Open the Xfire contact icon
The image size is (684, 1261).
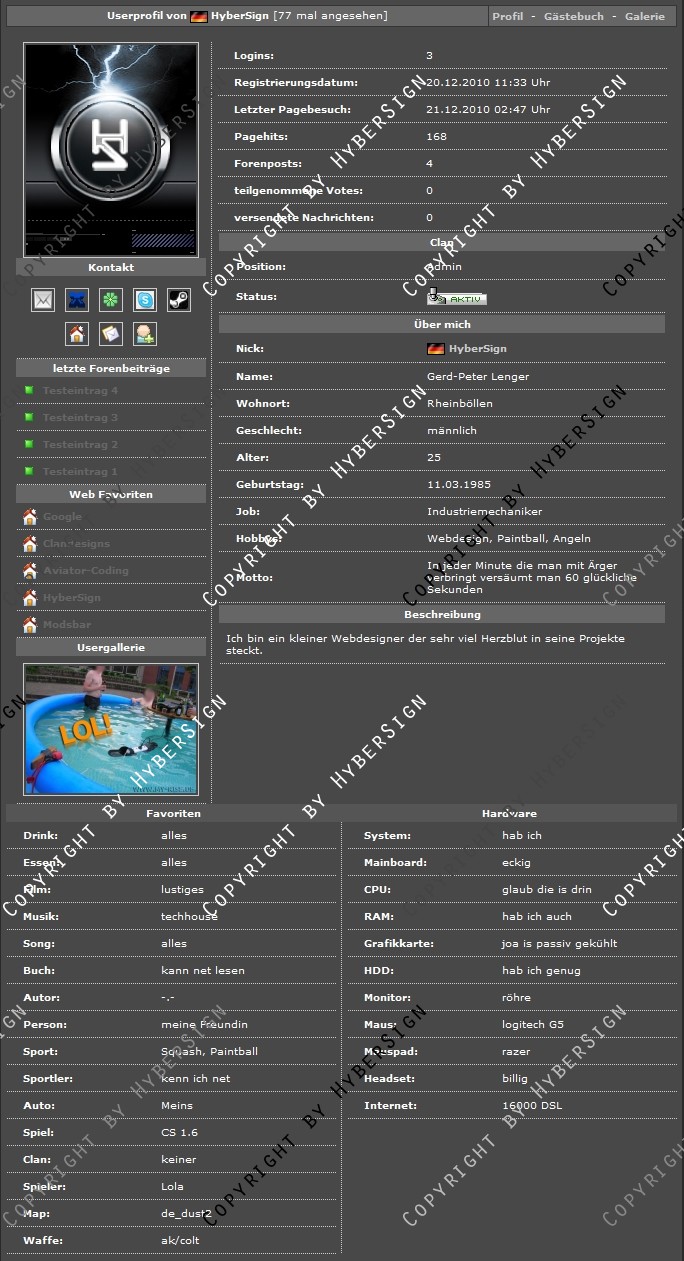(x=77, y=299)
